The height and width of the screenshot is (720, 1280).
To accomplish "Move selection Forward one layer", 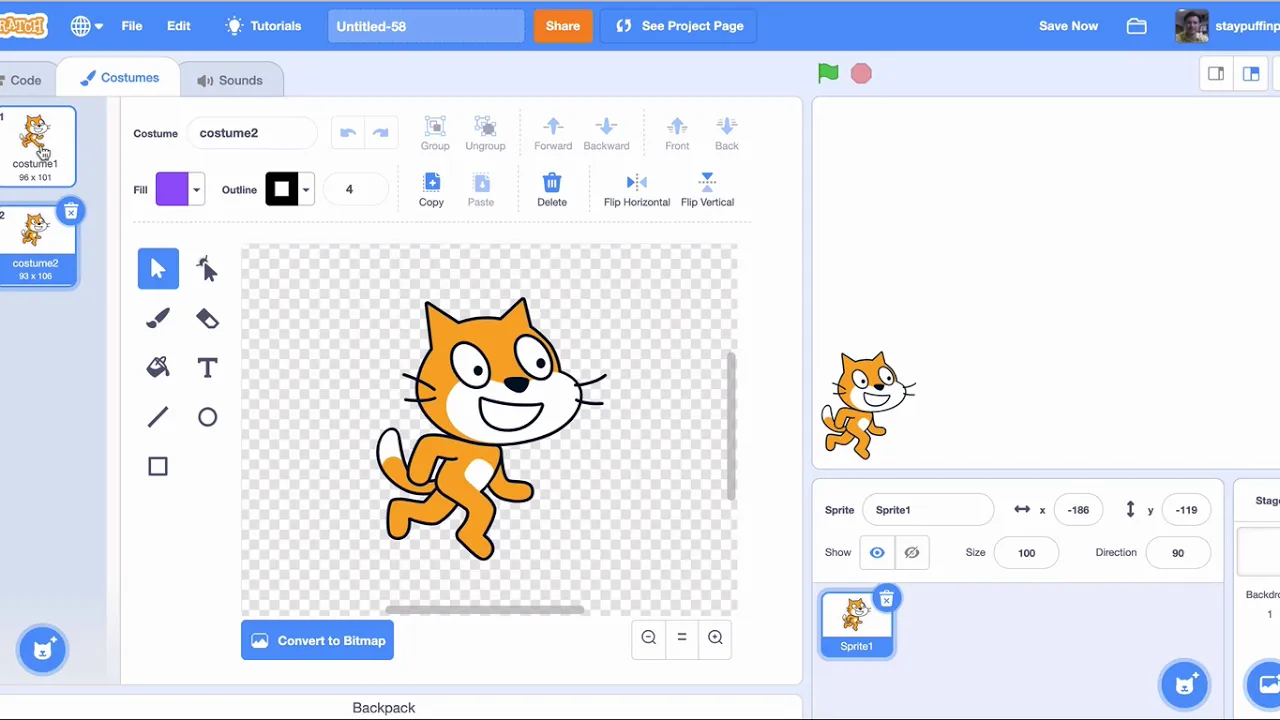I will 553,134.
